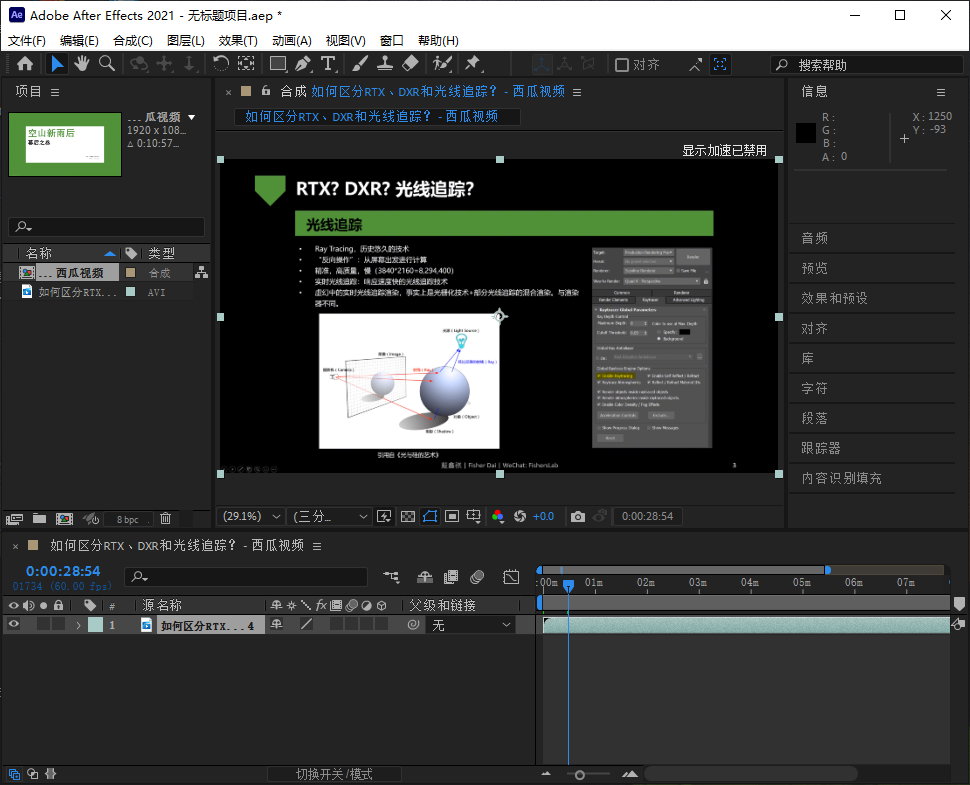
Task: Select the Puppet Pin tool
Action: [473, 64]
